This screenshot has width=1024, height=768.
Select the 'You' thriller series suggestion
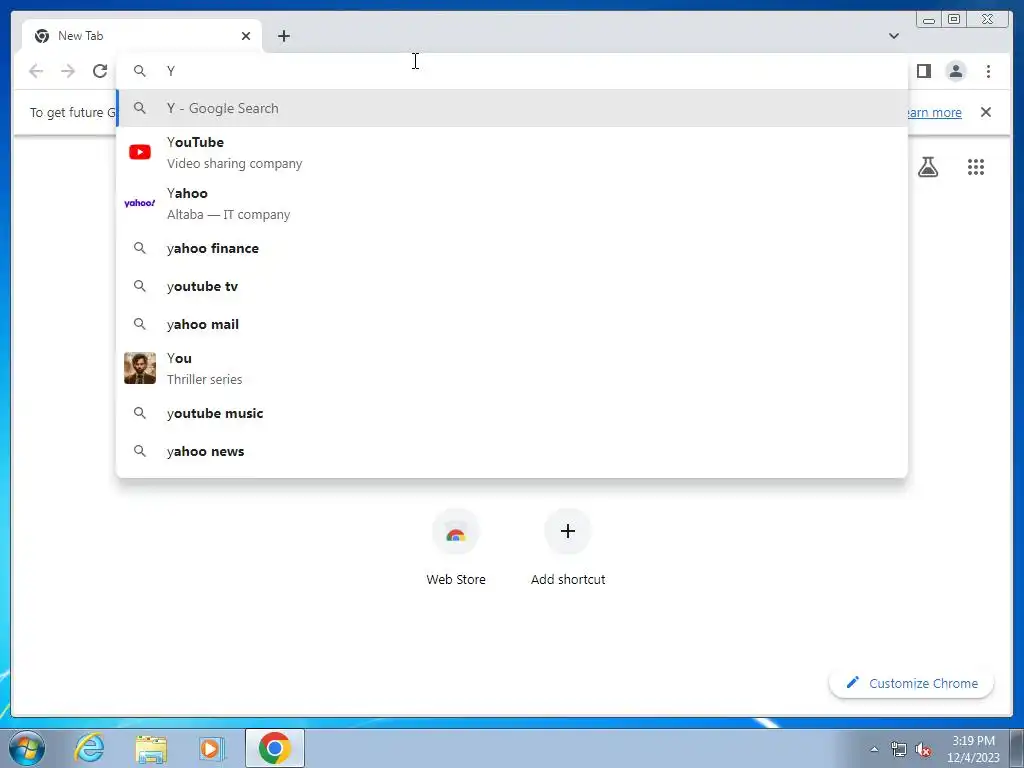512,368
